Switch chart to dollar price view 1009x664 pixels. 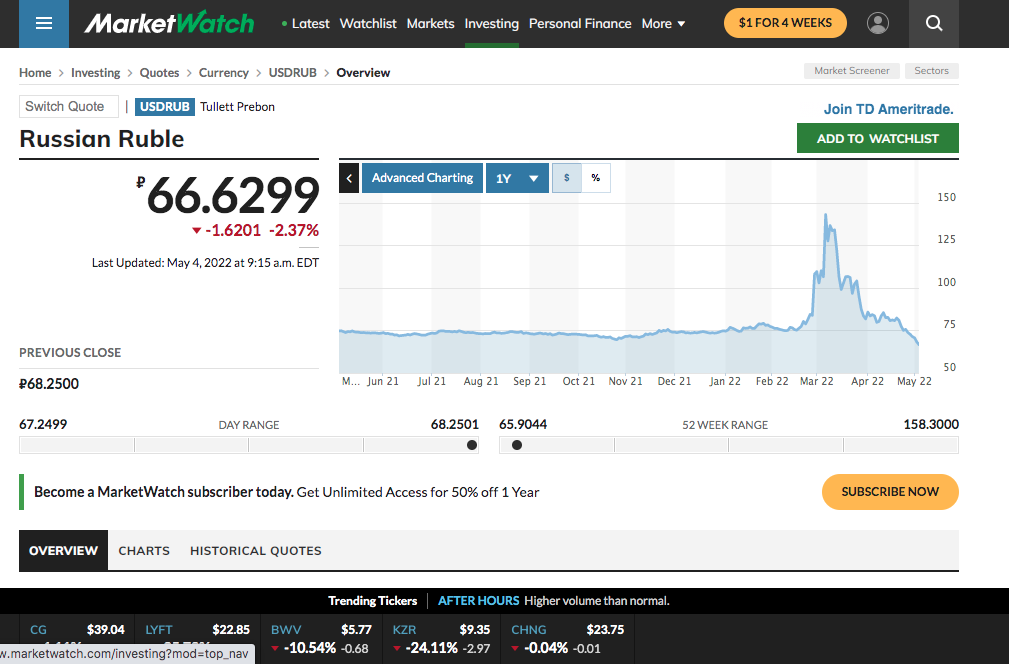pos(567,178)
